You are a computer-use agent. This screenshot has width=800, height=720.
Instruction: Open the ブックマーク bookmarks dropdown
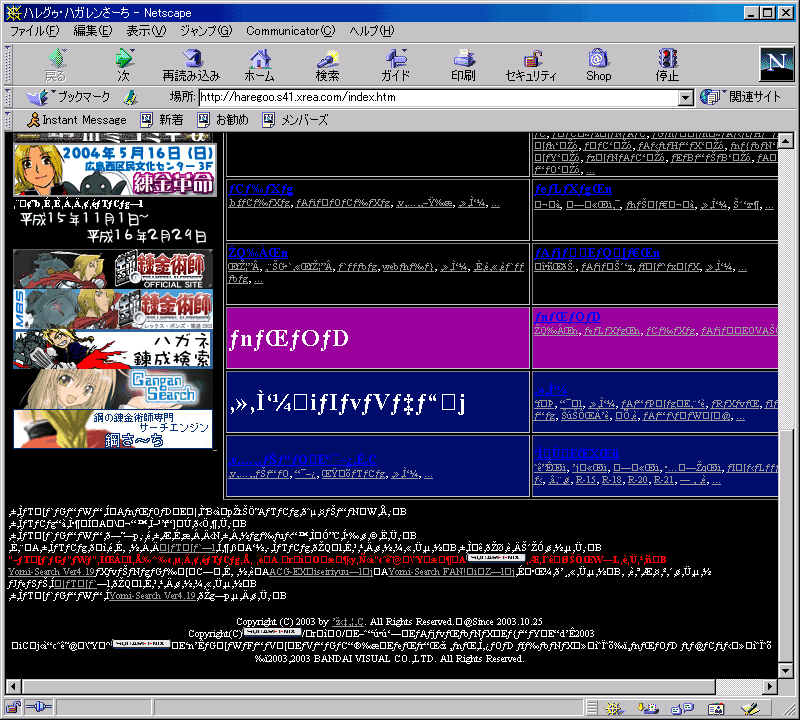68,97
